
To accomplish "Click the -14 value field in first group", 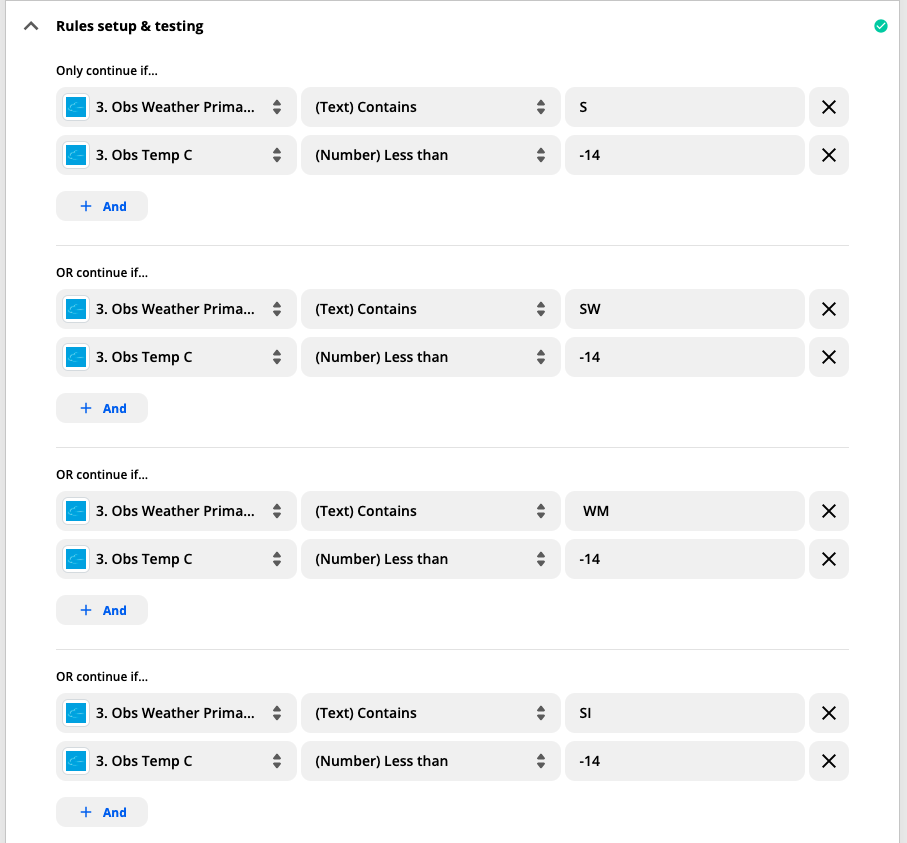I will pos(684,155).
